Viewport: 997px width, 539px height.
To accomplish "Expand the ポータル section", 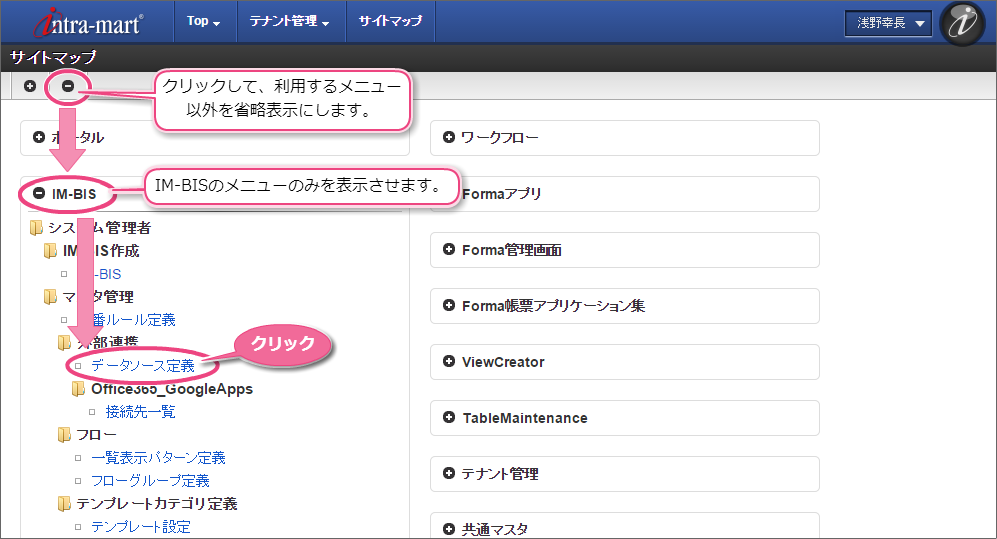I will click(39, 137).
